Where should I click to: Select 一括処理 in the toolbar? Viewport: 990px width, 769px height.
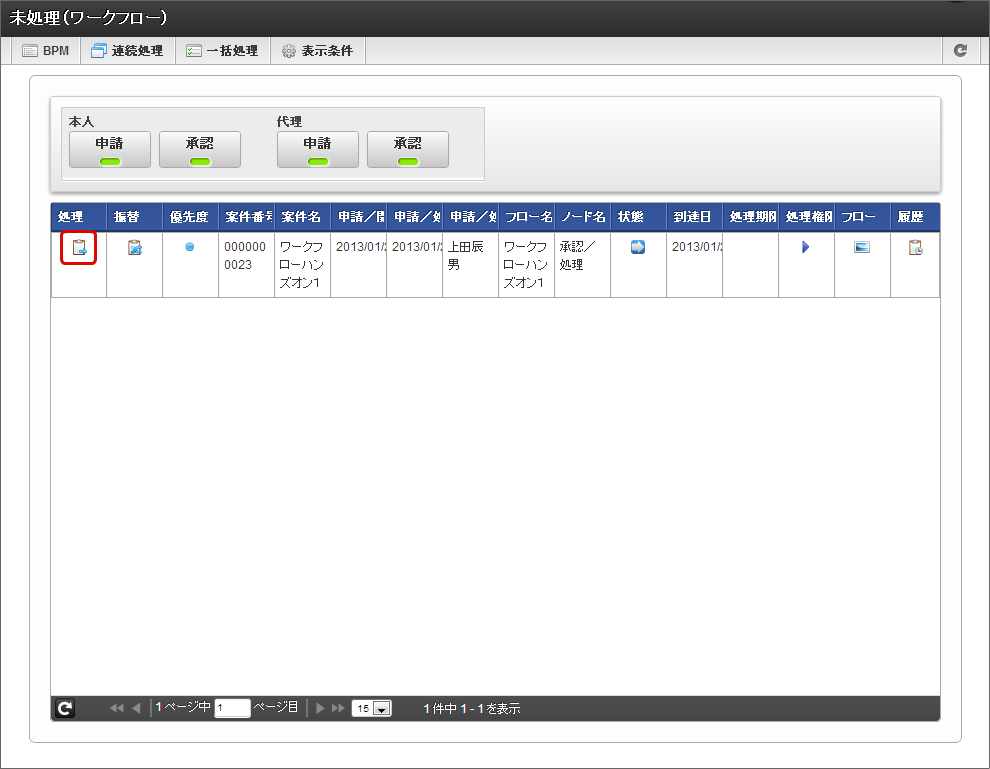(222, 50)
